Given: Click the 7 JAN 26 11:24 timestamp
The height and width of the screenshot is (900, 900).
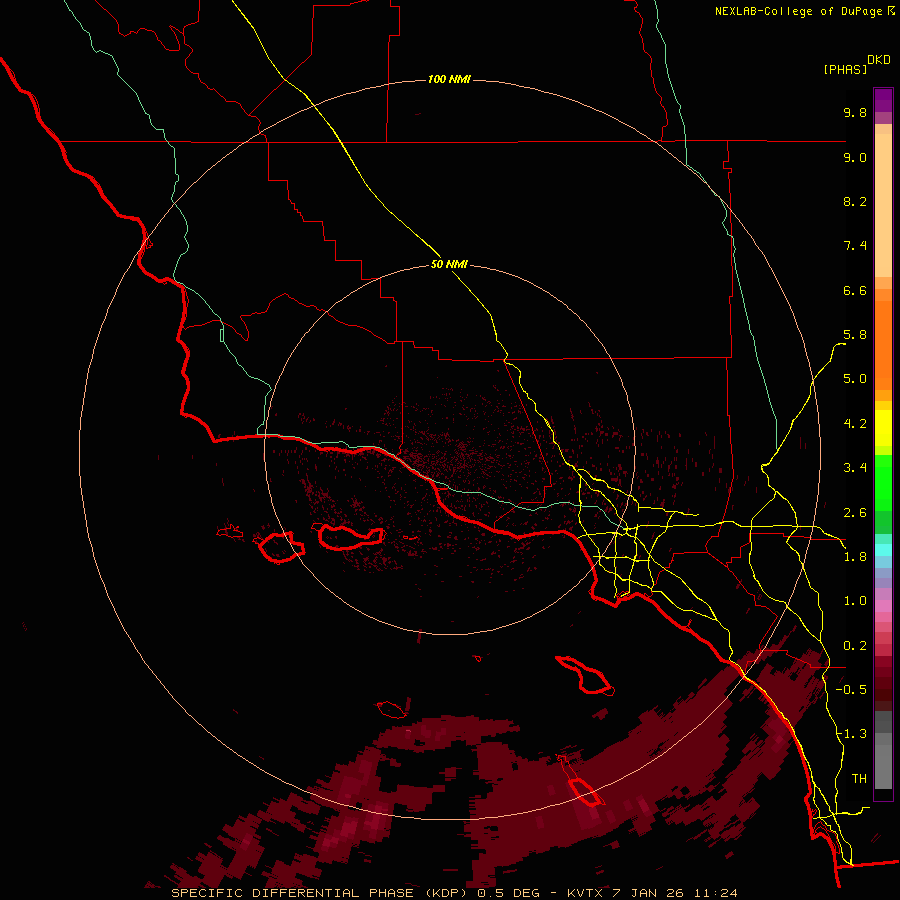Looking at the screenshot, I should pos(676,893).
